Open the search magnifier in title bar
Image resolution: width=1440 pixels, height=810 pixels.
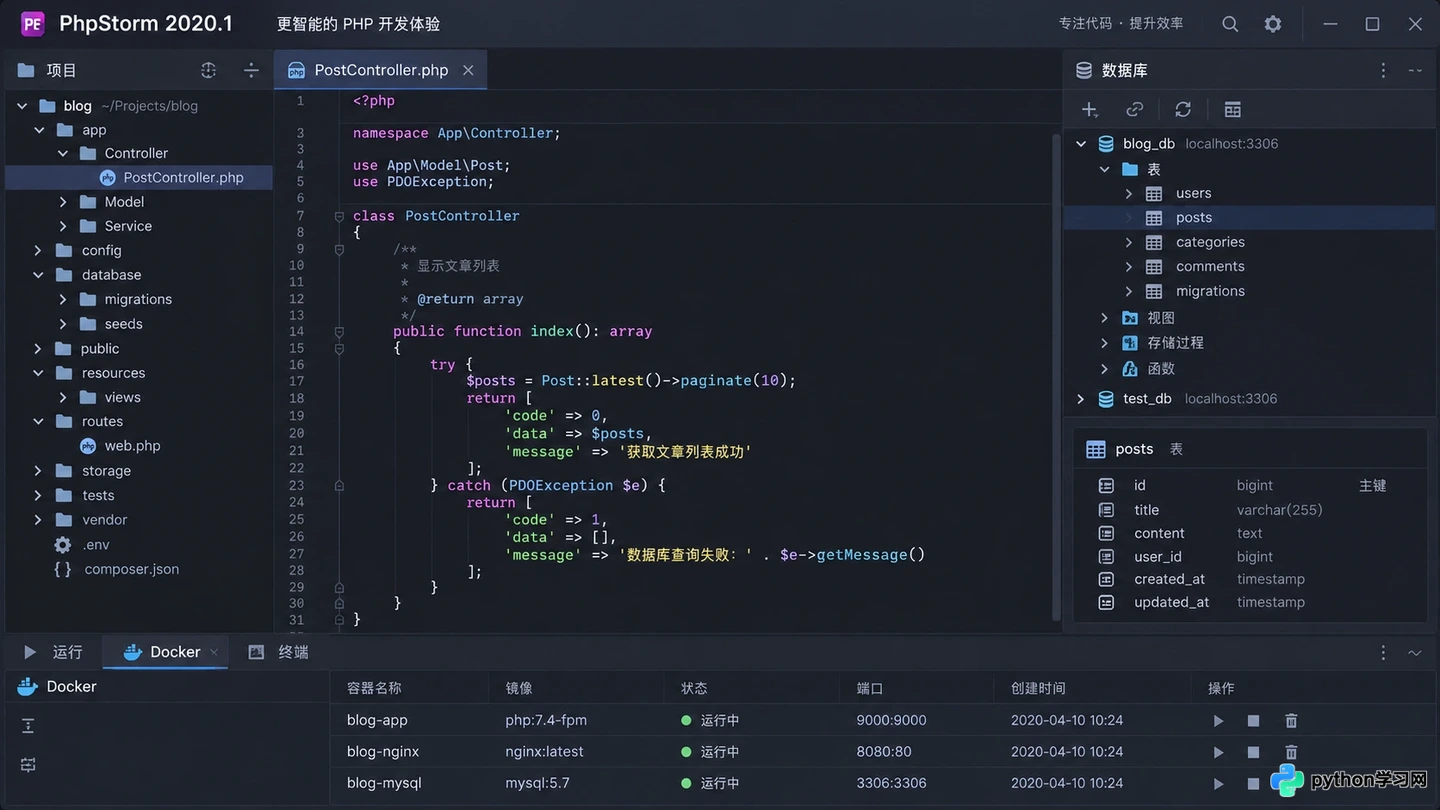pos(1230,24)
